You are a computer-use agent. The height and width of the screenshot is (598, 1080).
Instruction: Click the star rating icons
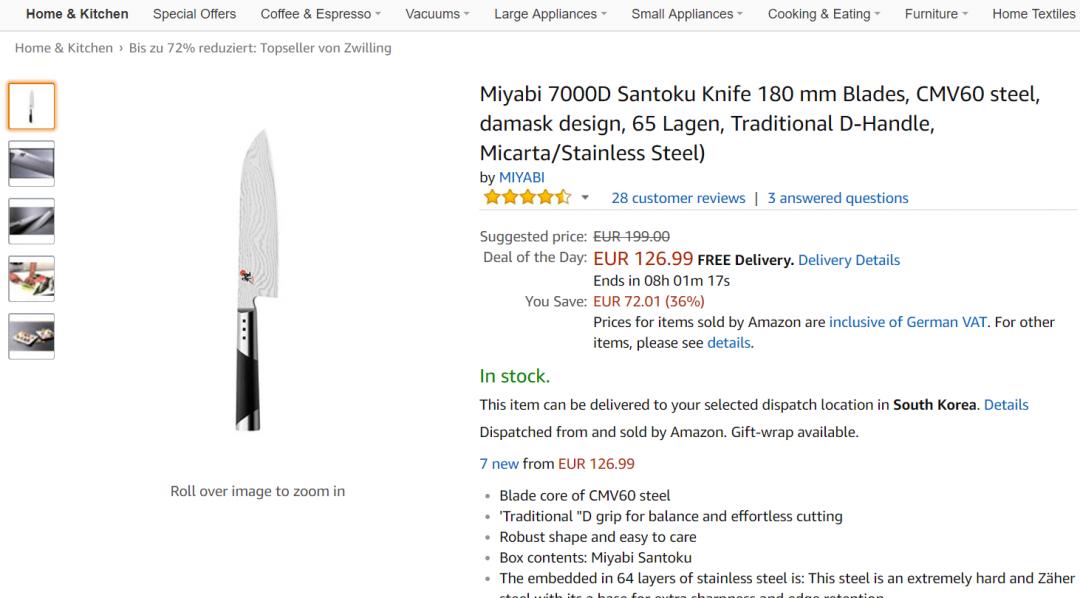click(526, 197)
